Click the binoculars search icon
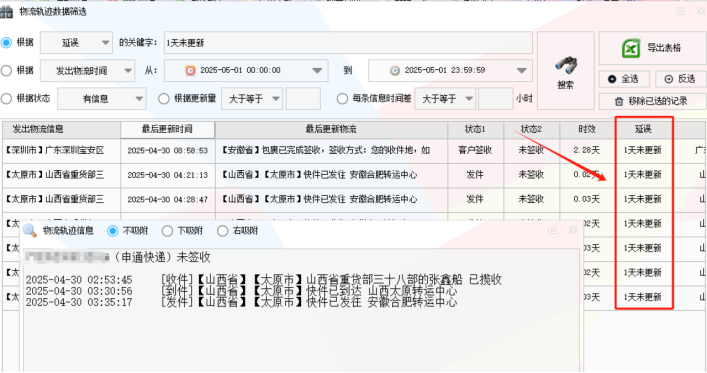The image size is (707, 373). (x=566, y=65)
